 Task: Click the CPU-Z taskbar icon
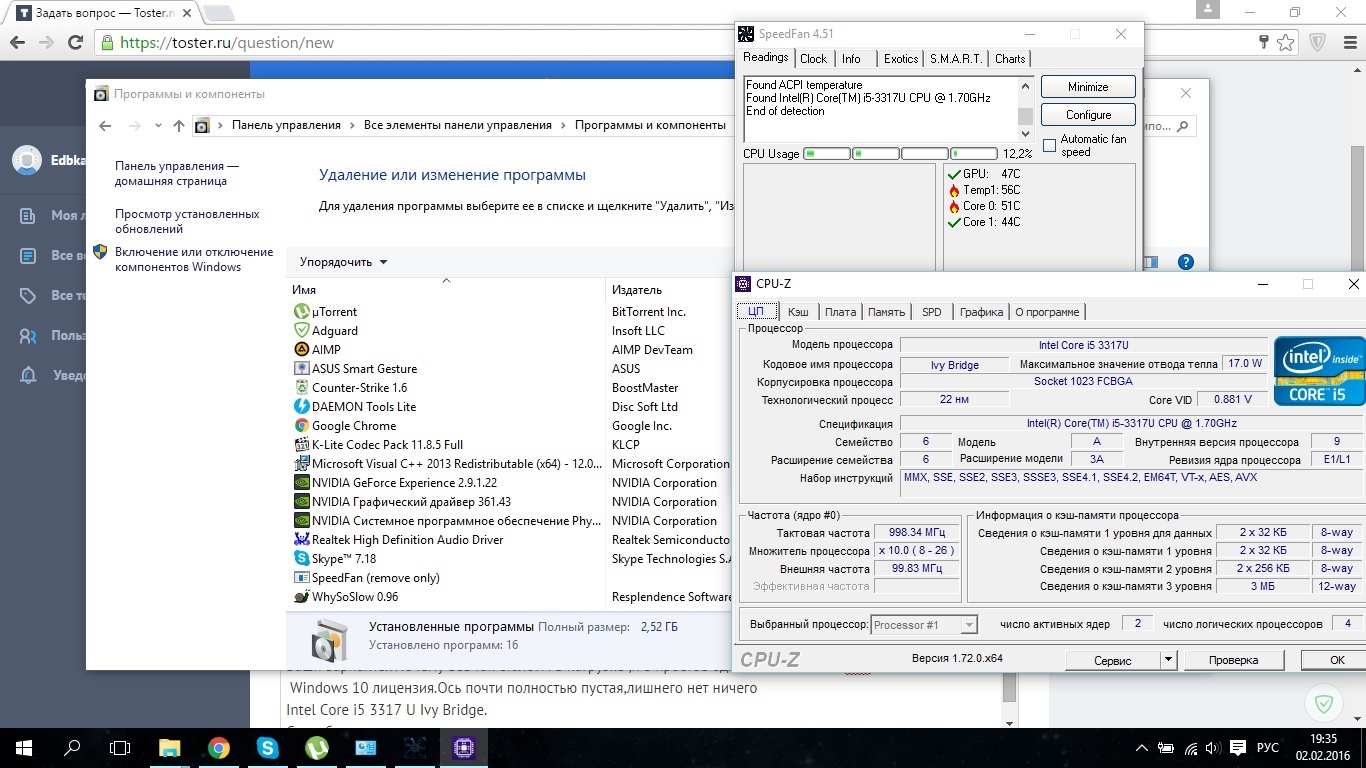click(464, 748)
